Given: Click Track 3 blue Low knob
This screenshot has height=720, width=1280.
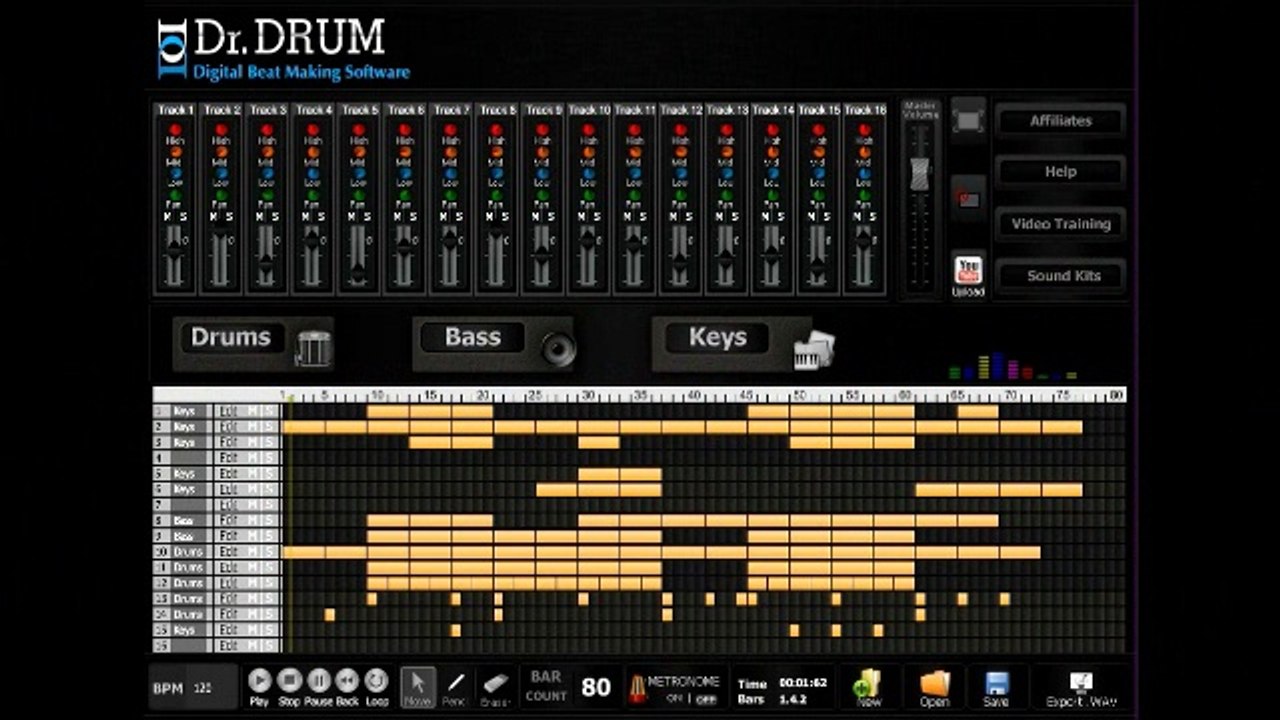Looking at the screenshot, I should click(x=267, y=173).
